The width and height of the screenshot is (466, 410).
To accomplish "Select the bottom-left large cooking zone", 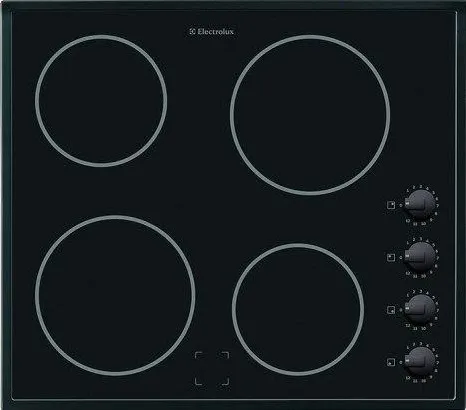I will point(115,295).
